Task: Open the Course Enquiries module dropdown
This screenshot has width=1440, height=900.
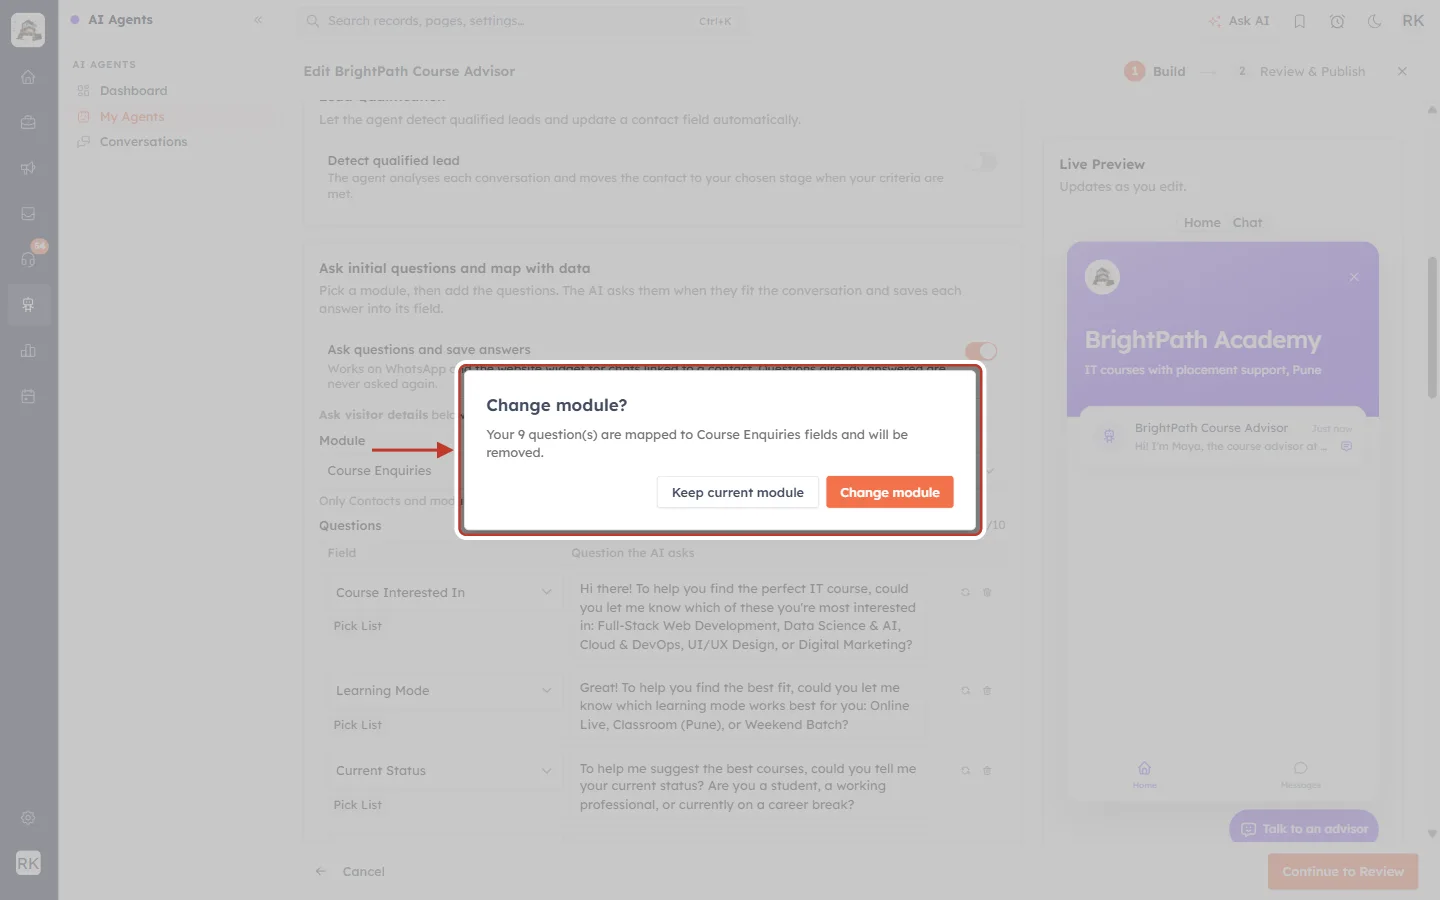Action: (660, 470)
